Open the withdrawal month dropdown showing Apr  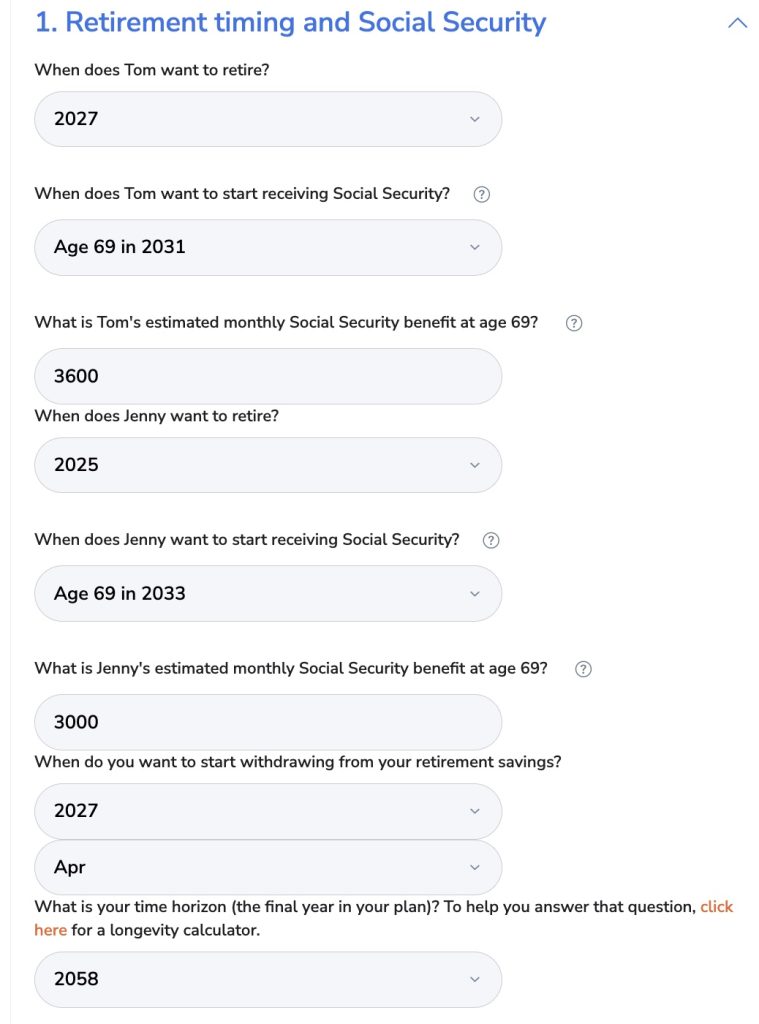(x=267, y=868)
